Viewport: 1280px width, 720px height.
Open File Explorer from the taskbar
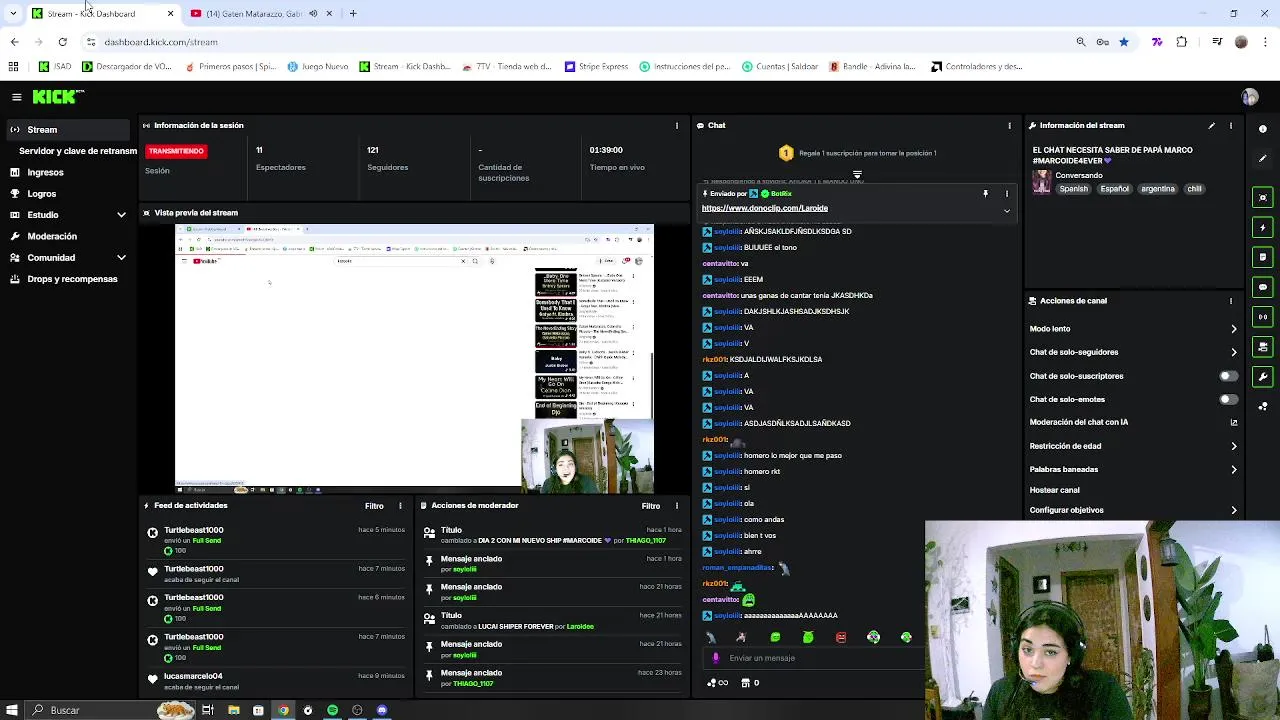(x=234, y=710)
